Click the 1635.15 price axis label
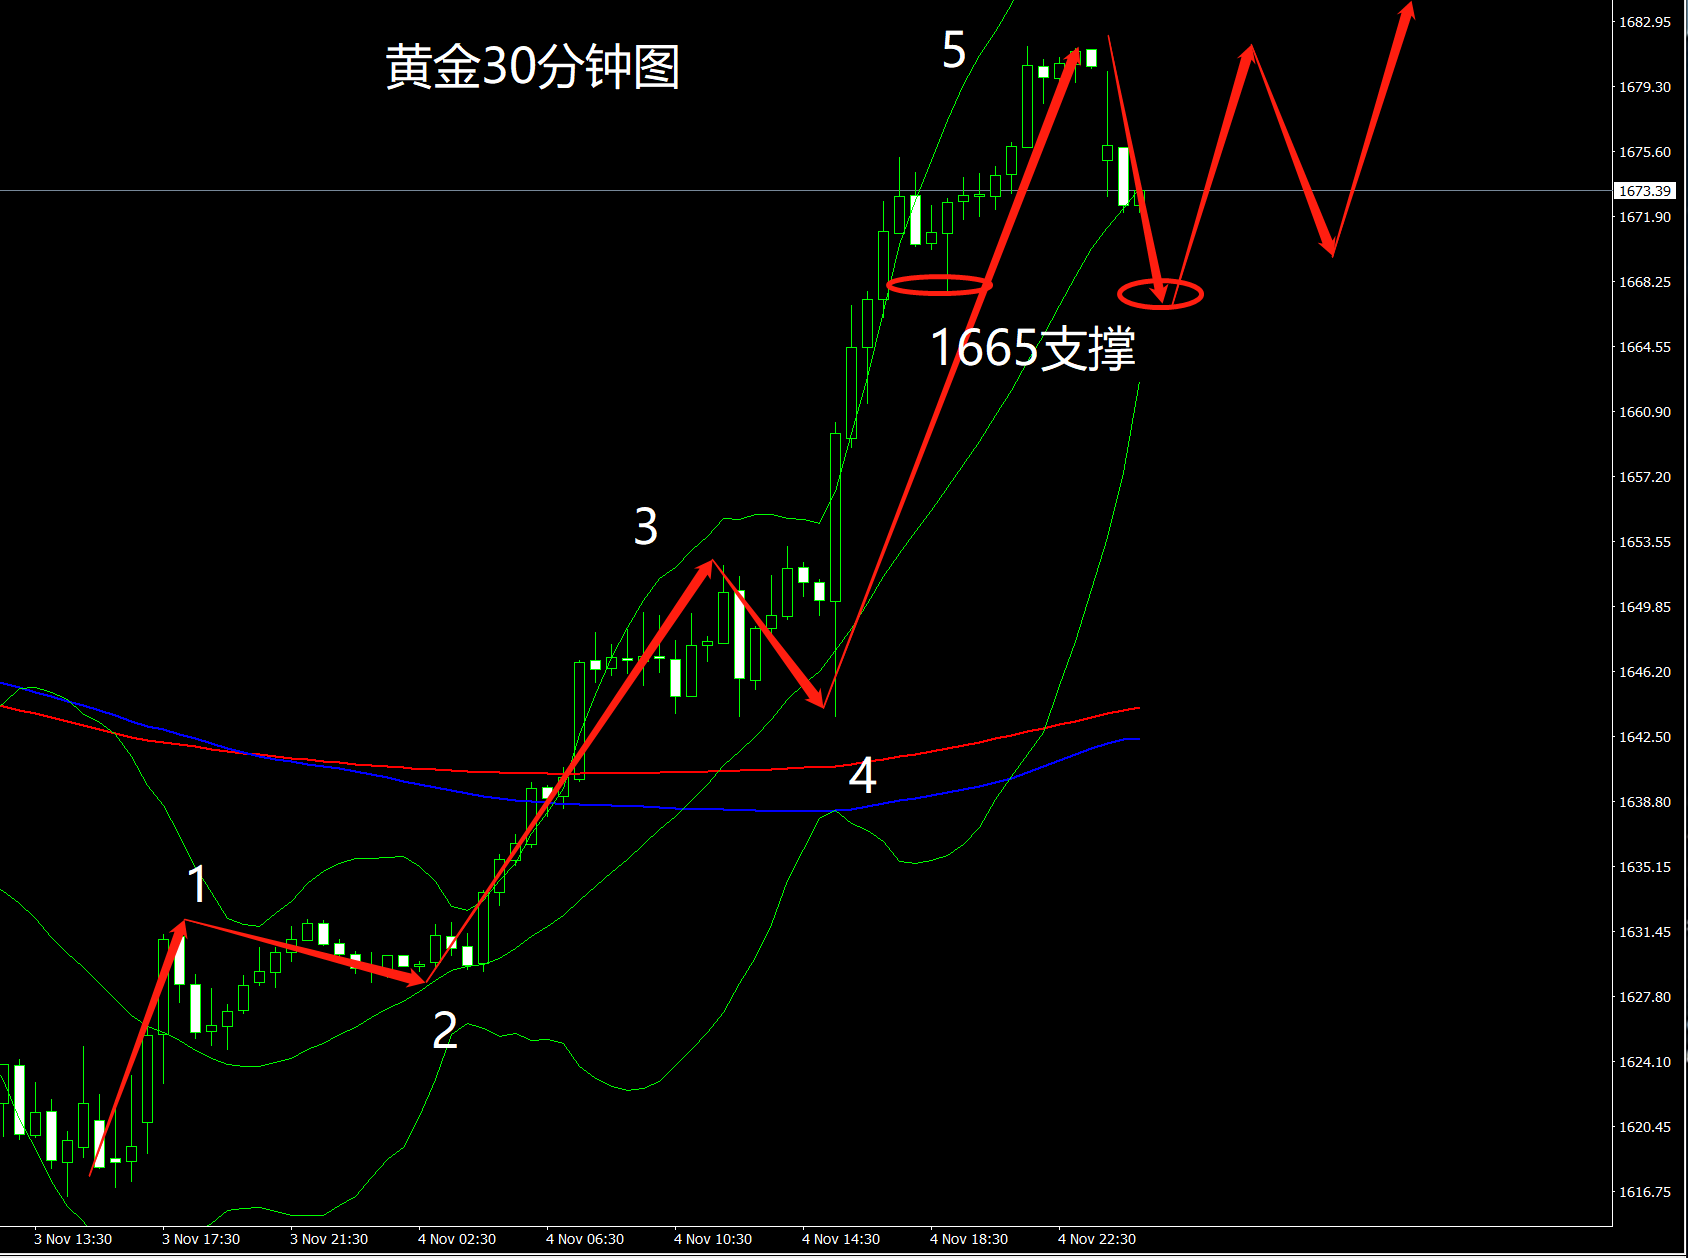 tap(1645, 867)
